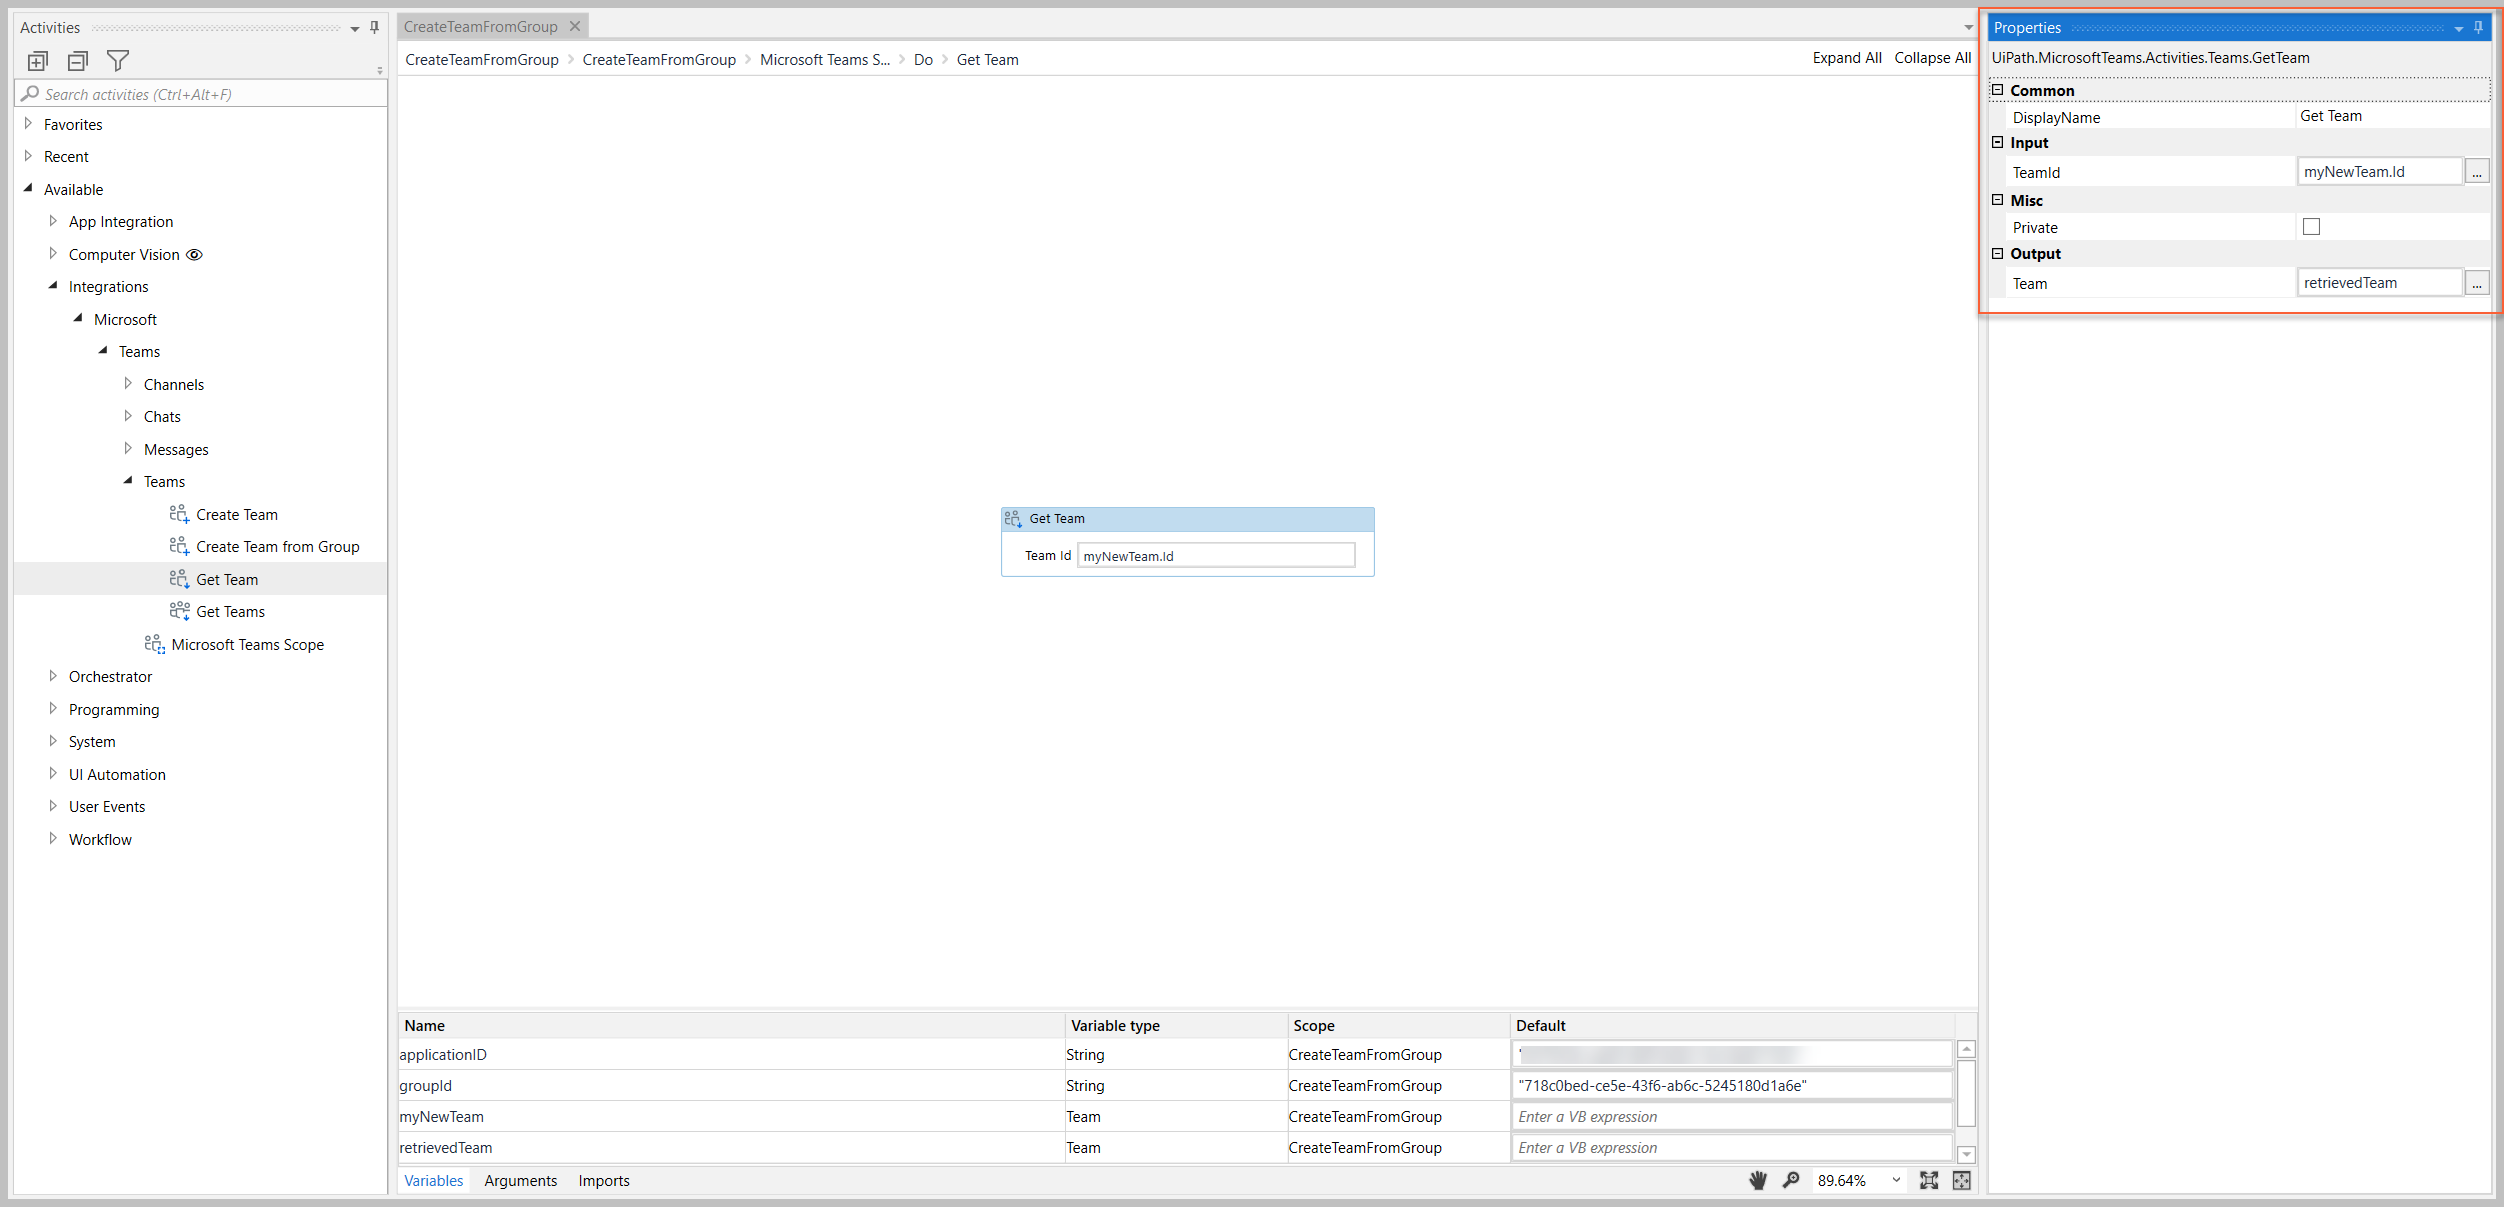Toggle the overview minimap icon
This screenshot has width=2504, height=1207.
(x=1962, y=1180)
